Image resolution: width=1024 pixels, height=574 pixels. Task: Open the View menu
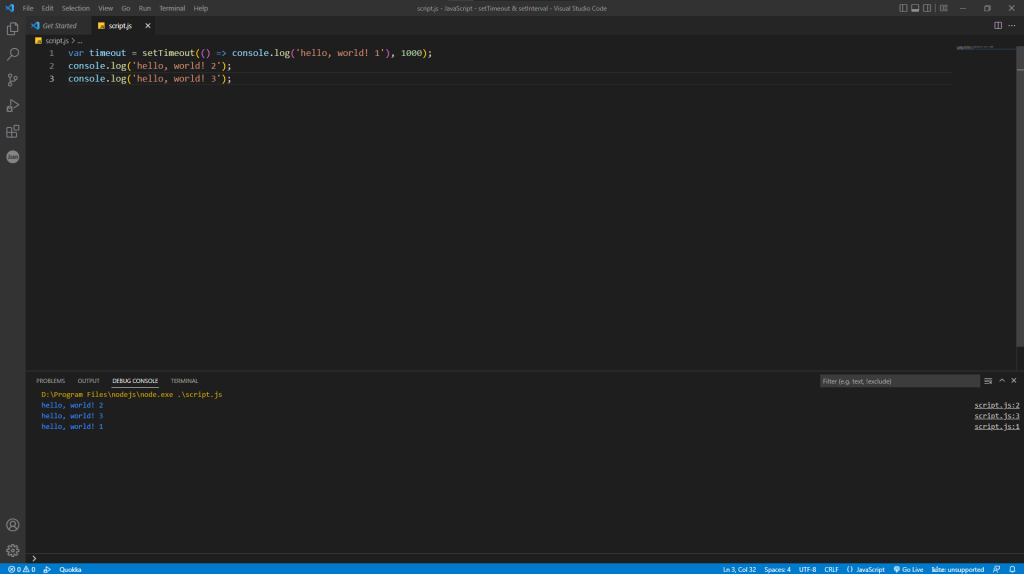pos(105,8)
